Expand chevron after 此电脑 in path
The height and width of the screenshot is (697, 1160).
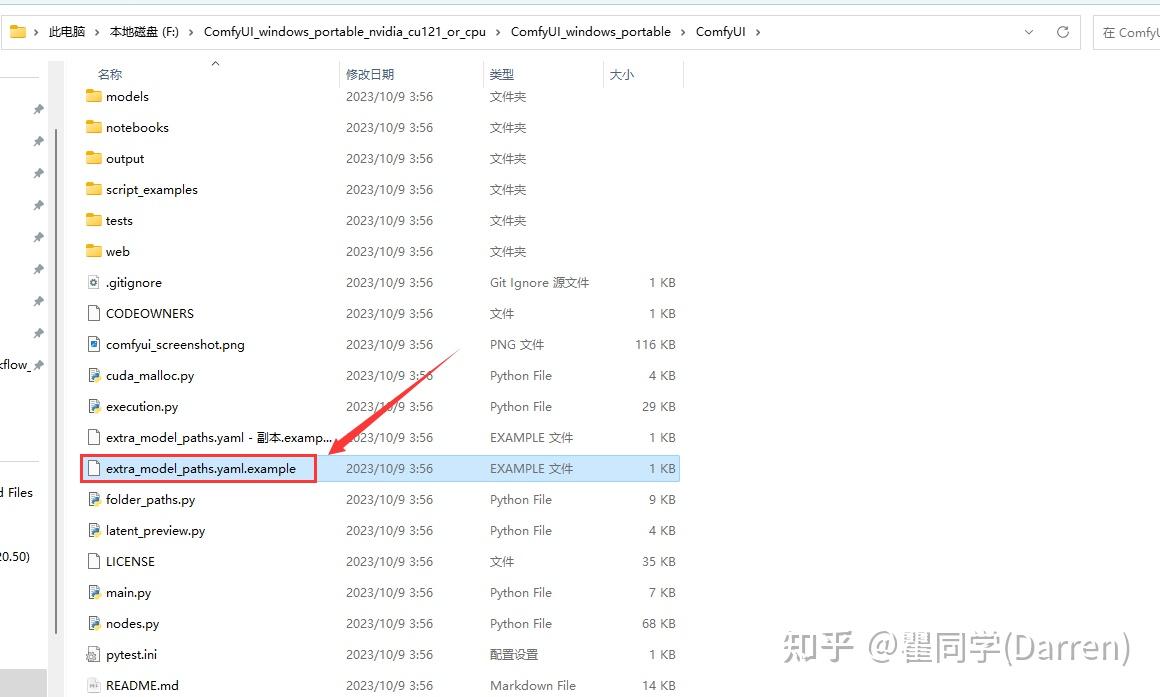pos(98,32)
